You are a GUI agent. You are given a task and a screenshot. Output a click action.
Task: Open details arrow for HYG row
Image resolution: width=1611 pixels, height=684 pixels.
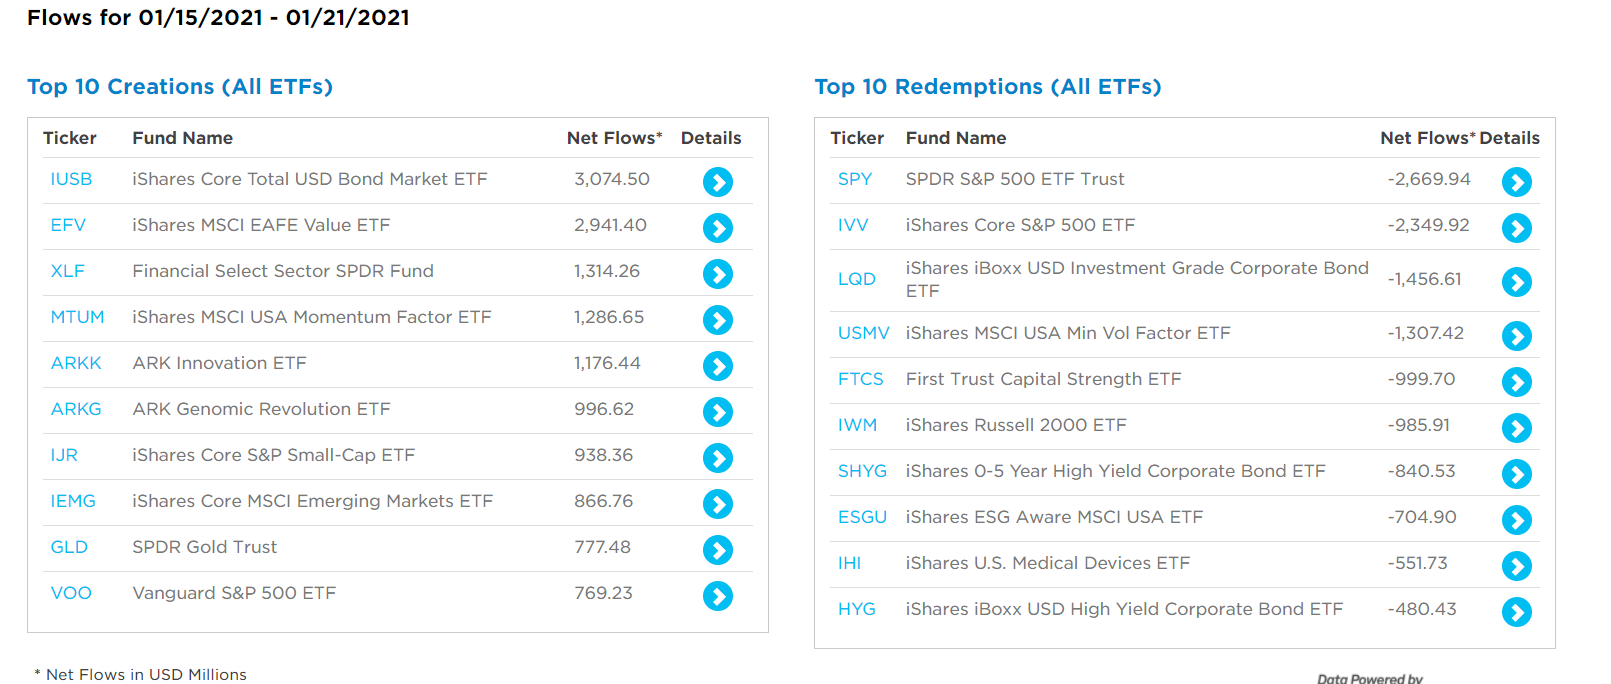click(1517, 612)
